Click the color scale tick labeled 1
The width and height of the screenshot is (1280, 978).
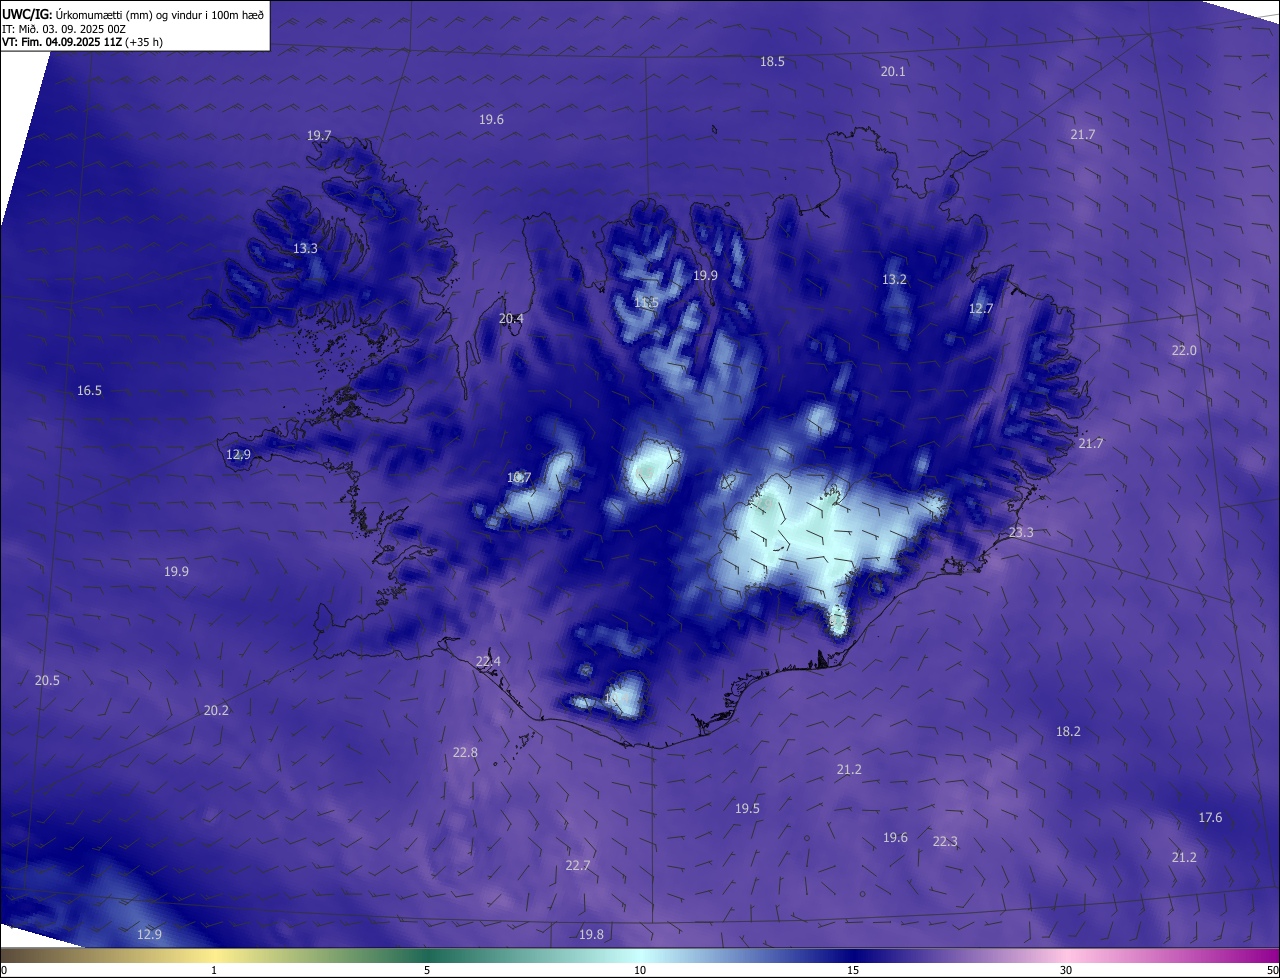(x=214, y=970)
